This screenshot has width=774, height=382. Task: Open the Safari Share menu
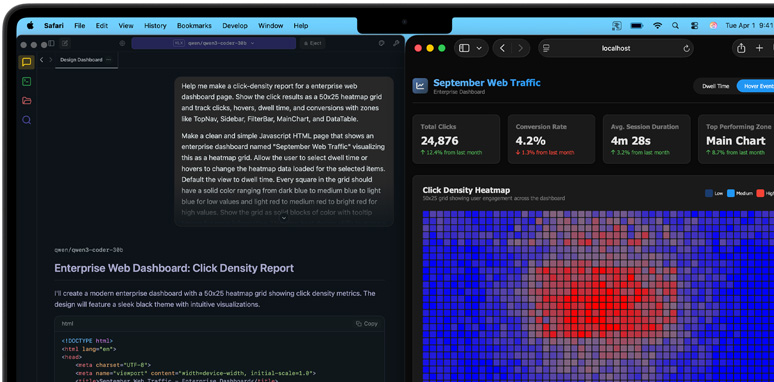[741, 48]
